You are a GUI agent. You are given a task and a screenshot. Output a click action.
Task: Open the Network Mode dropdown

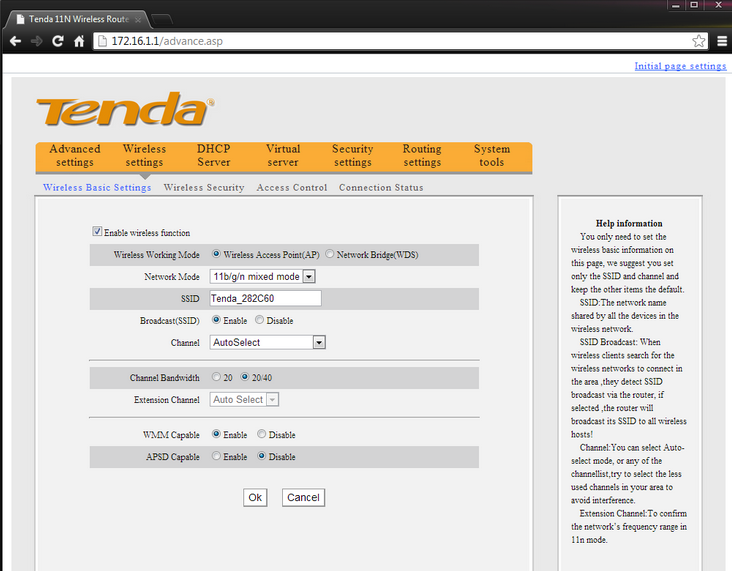click(x=262, y=276)
